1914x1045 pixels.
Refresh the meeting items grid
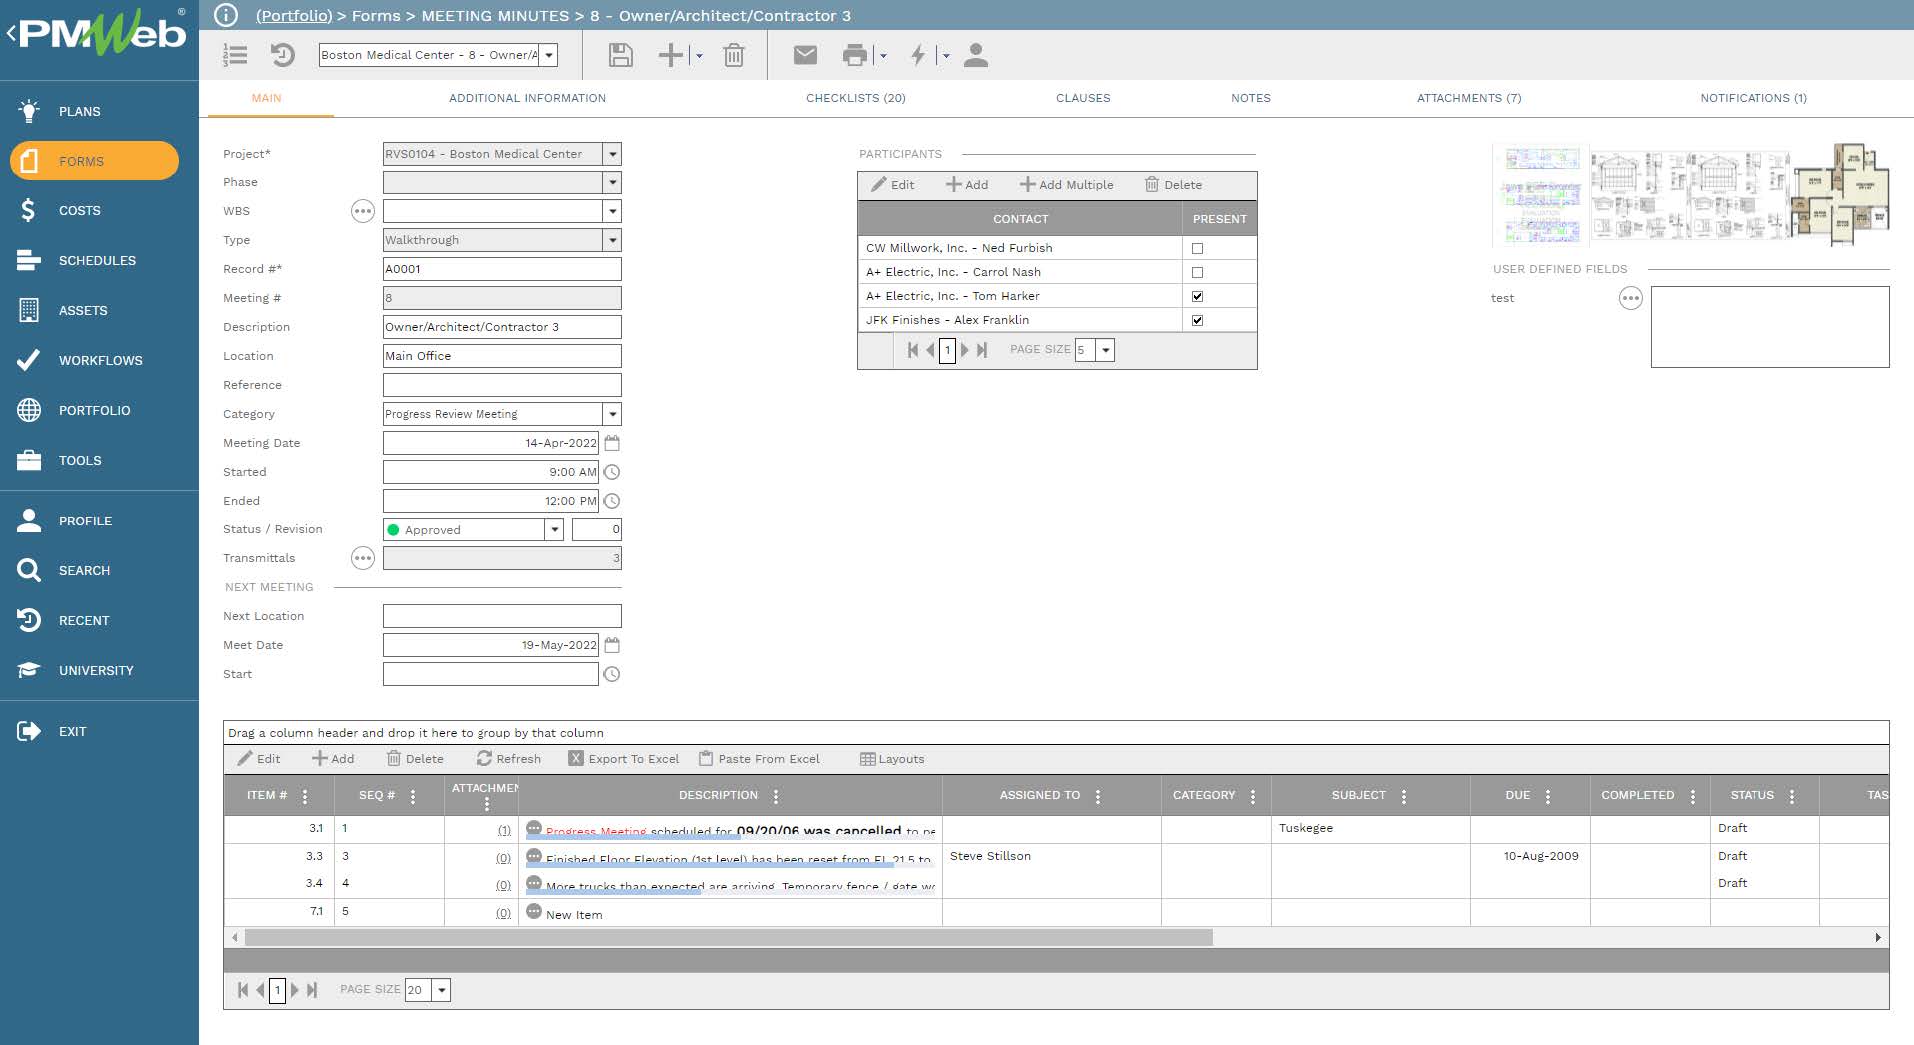pos(510,758)
